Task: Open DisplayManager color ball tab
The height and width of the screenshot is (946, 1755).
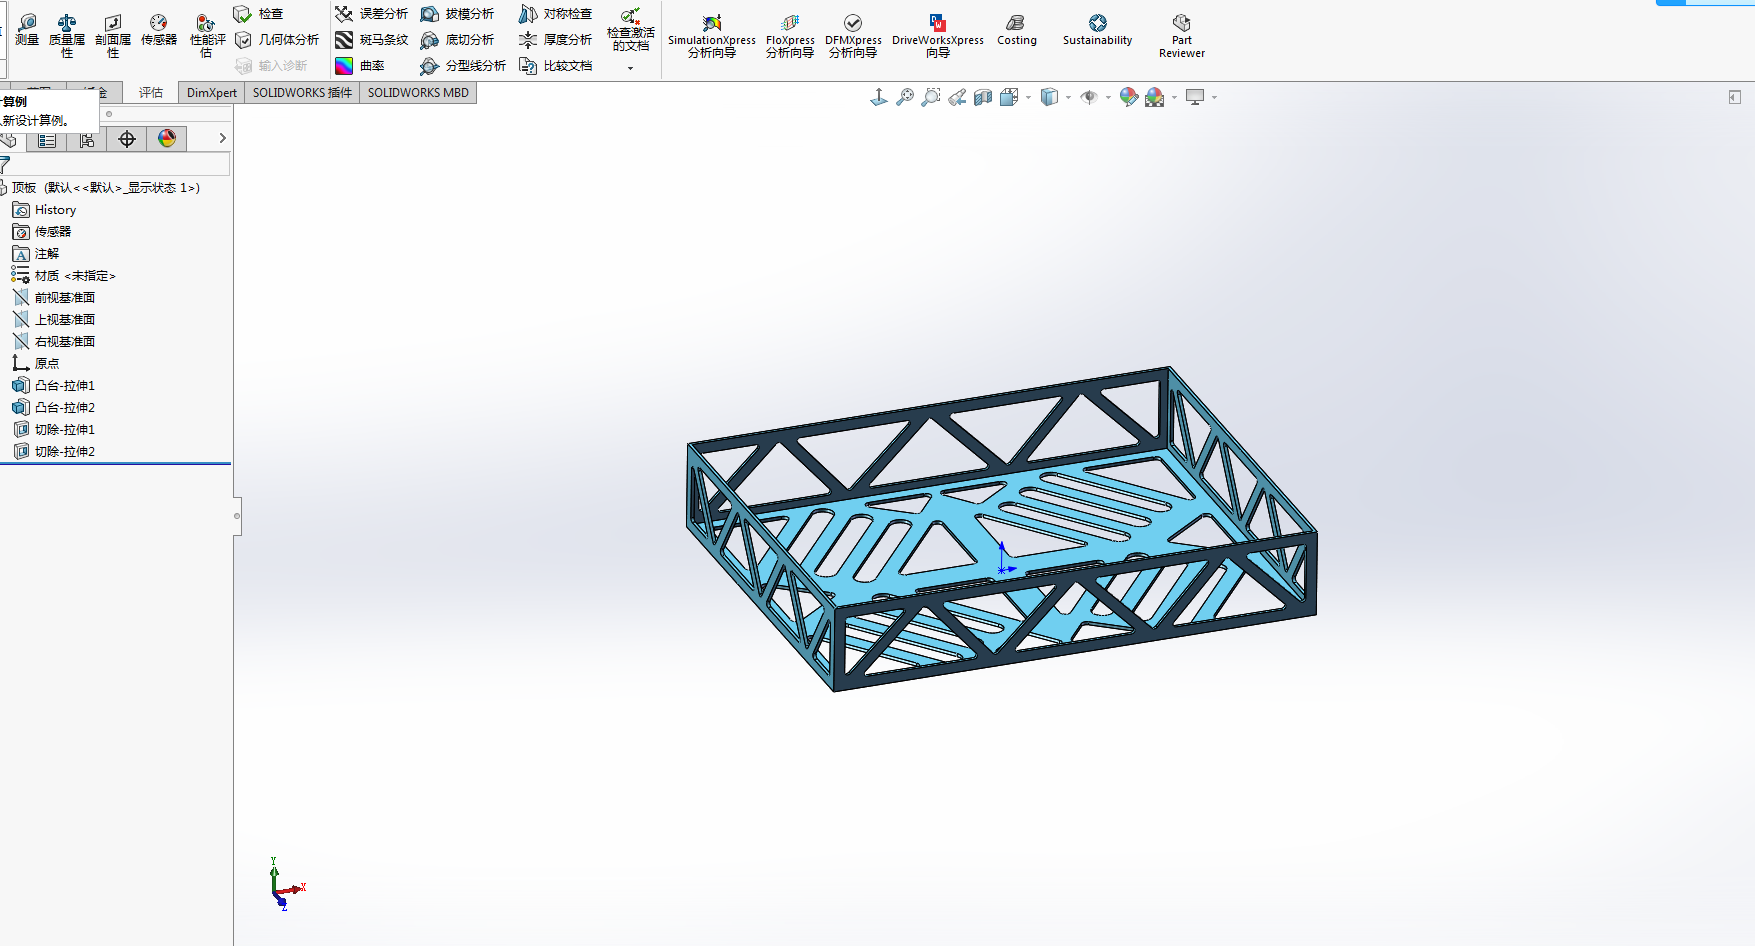Action: coord(167,139)
